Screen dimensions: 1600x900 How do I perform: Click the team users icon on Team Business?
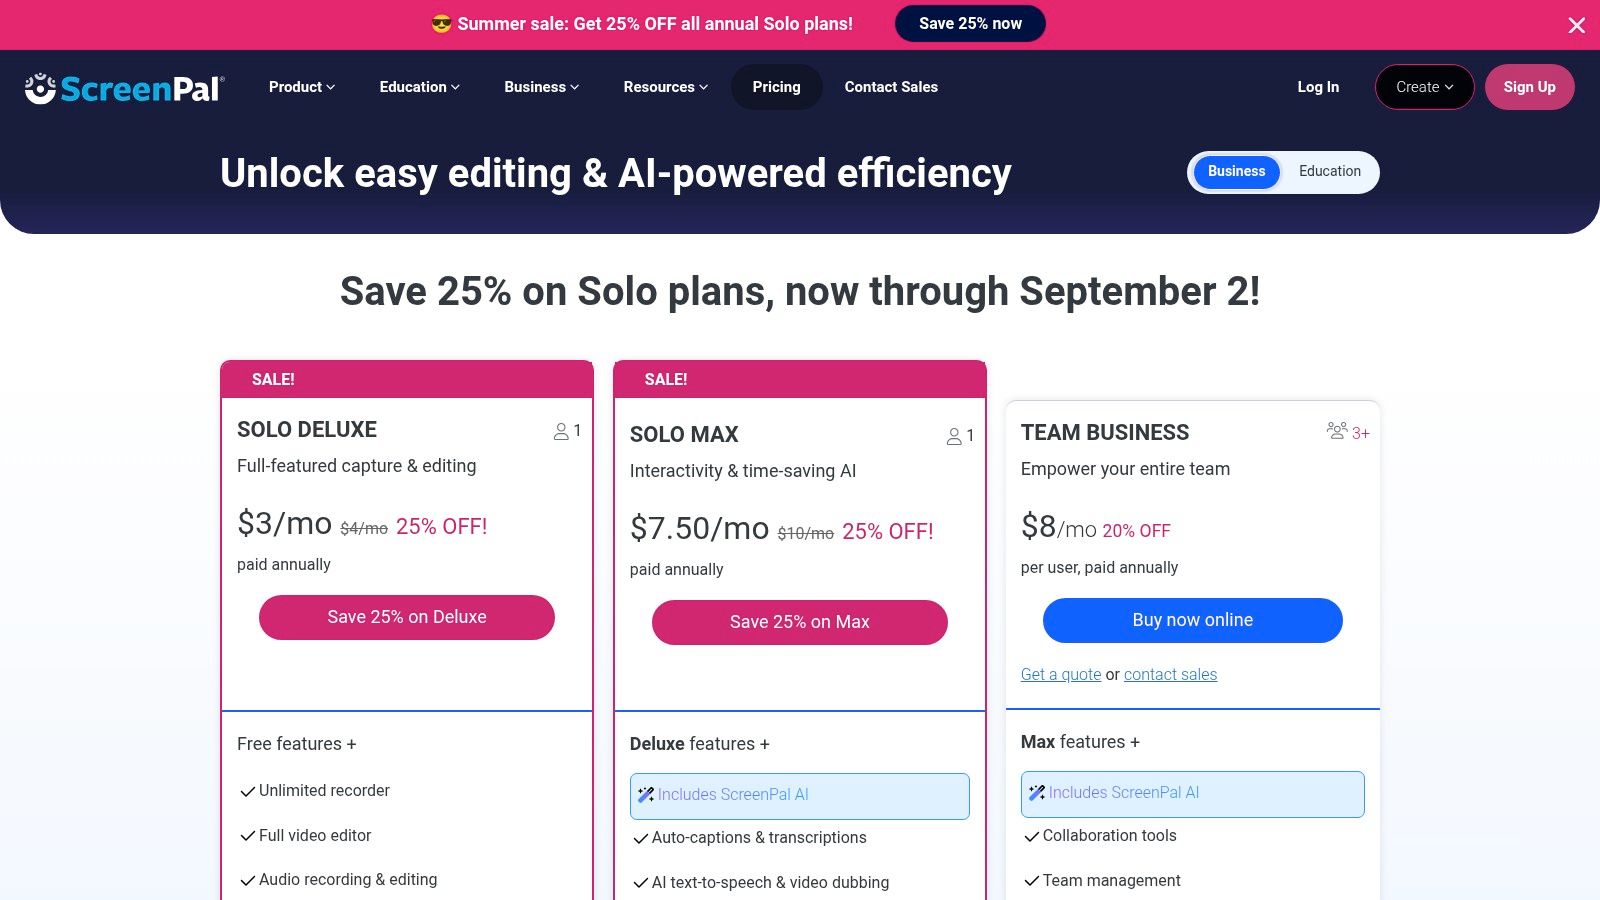tap(1337, 431)
